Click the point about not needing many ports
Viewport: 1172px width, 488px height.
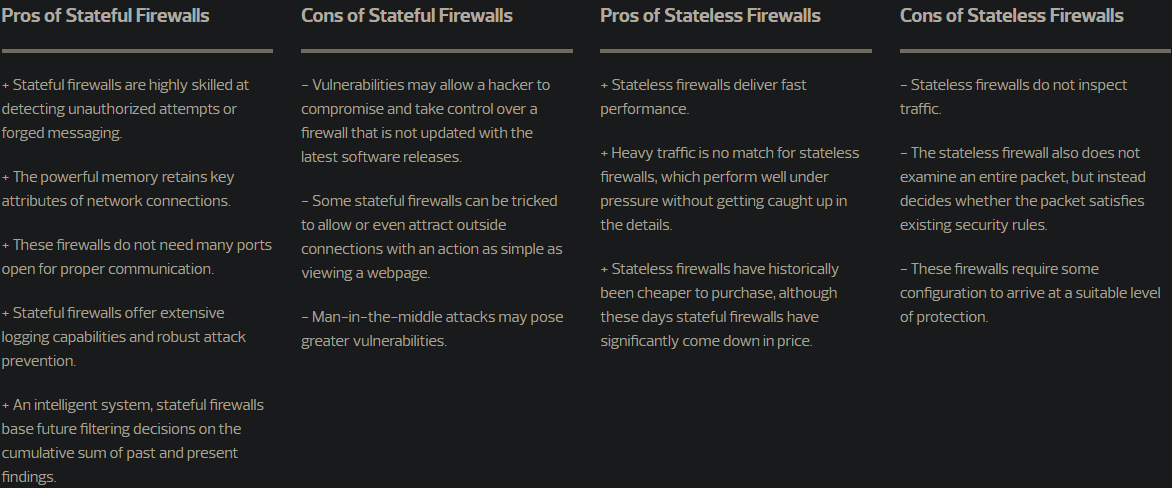click(x=136, y=256)
